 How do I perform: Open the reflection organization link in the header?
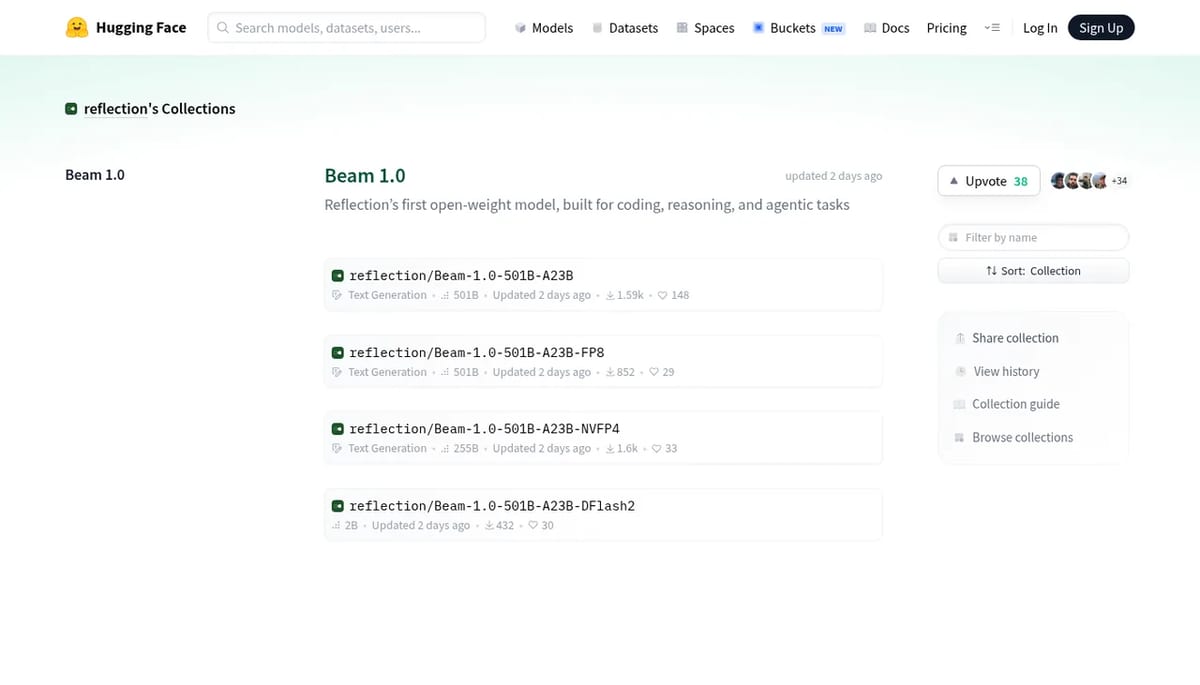tap(115, 109)
